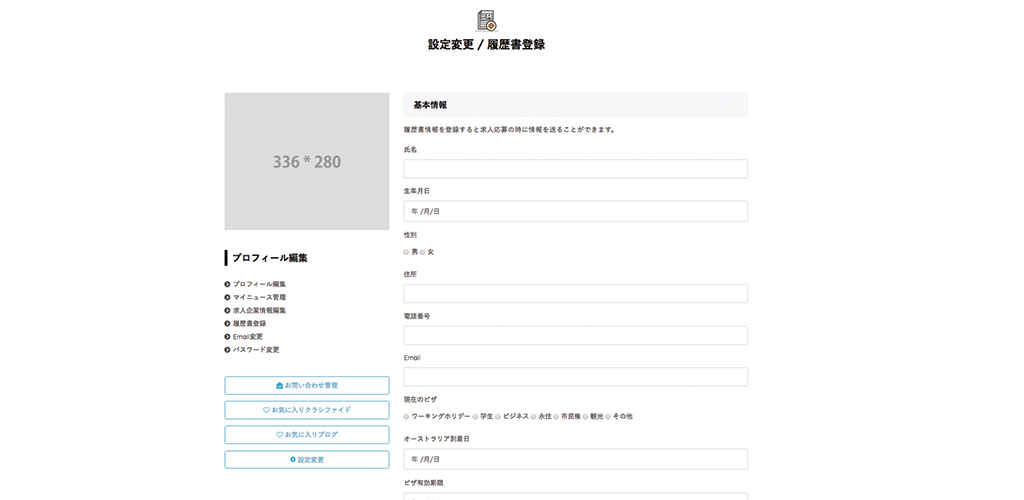Image resolution: width=1024 pixels, height=500 pixels.
Task: Open プロフィール編集 sidebar link
Action: (259, 284)
